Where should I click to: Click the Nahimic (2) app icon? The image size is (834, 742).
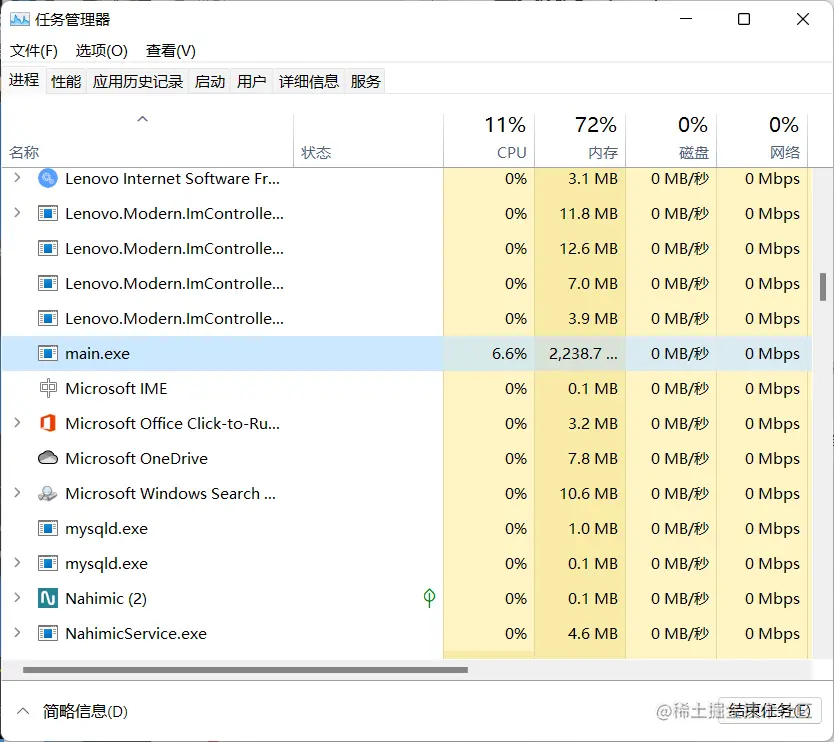[x=48, y=598]
